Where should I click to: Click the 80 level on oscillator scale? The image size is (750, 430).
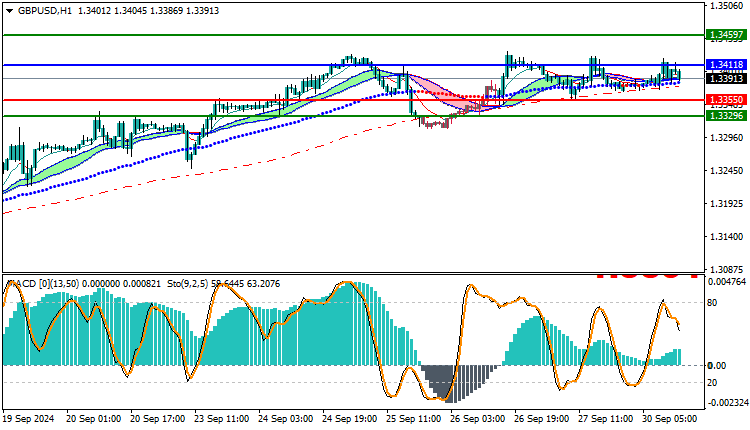(x=712, y=303)
